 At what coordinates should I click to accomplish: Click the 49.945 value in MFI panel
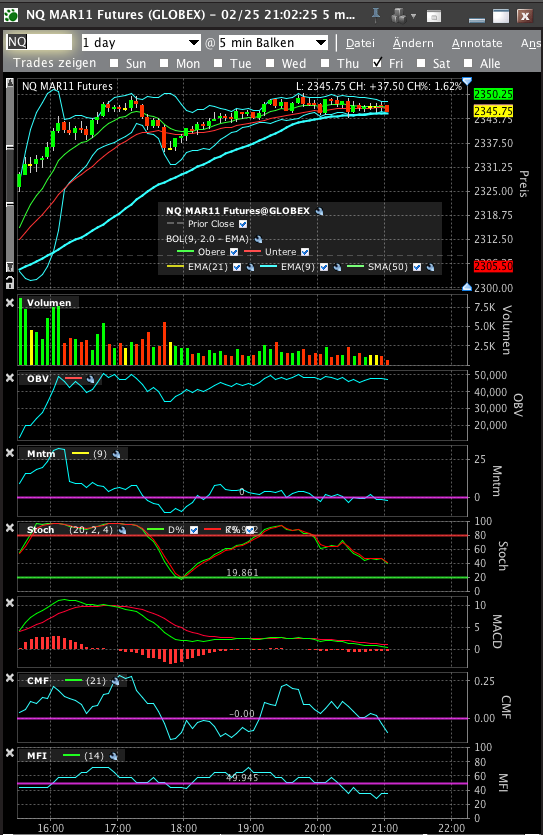242,778
